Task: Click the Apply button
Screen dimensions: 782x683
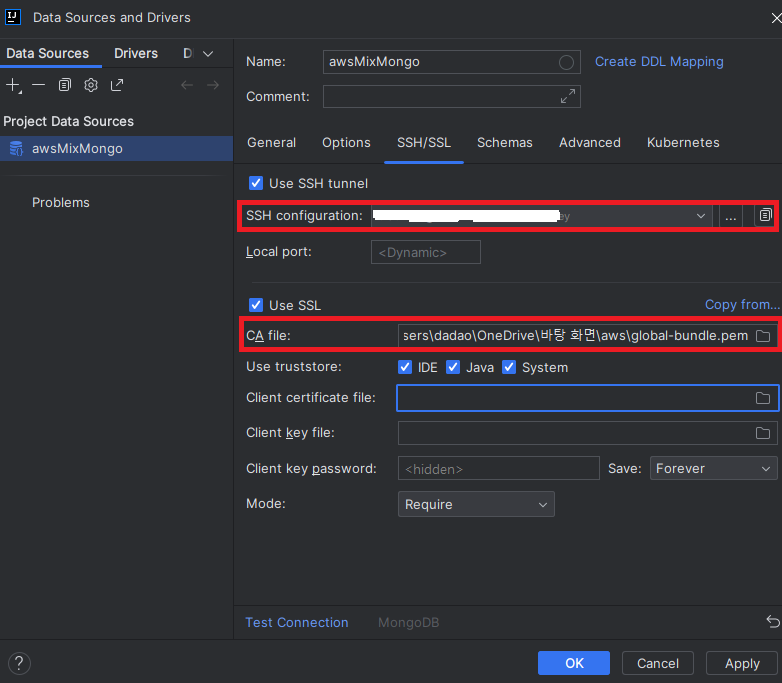Action: click(x=742, y=663)
